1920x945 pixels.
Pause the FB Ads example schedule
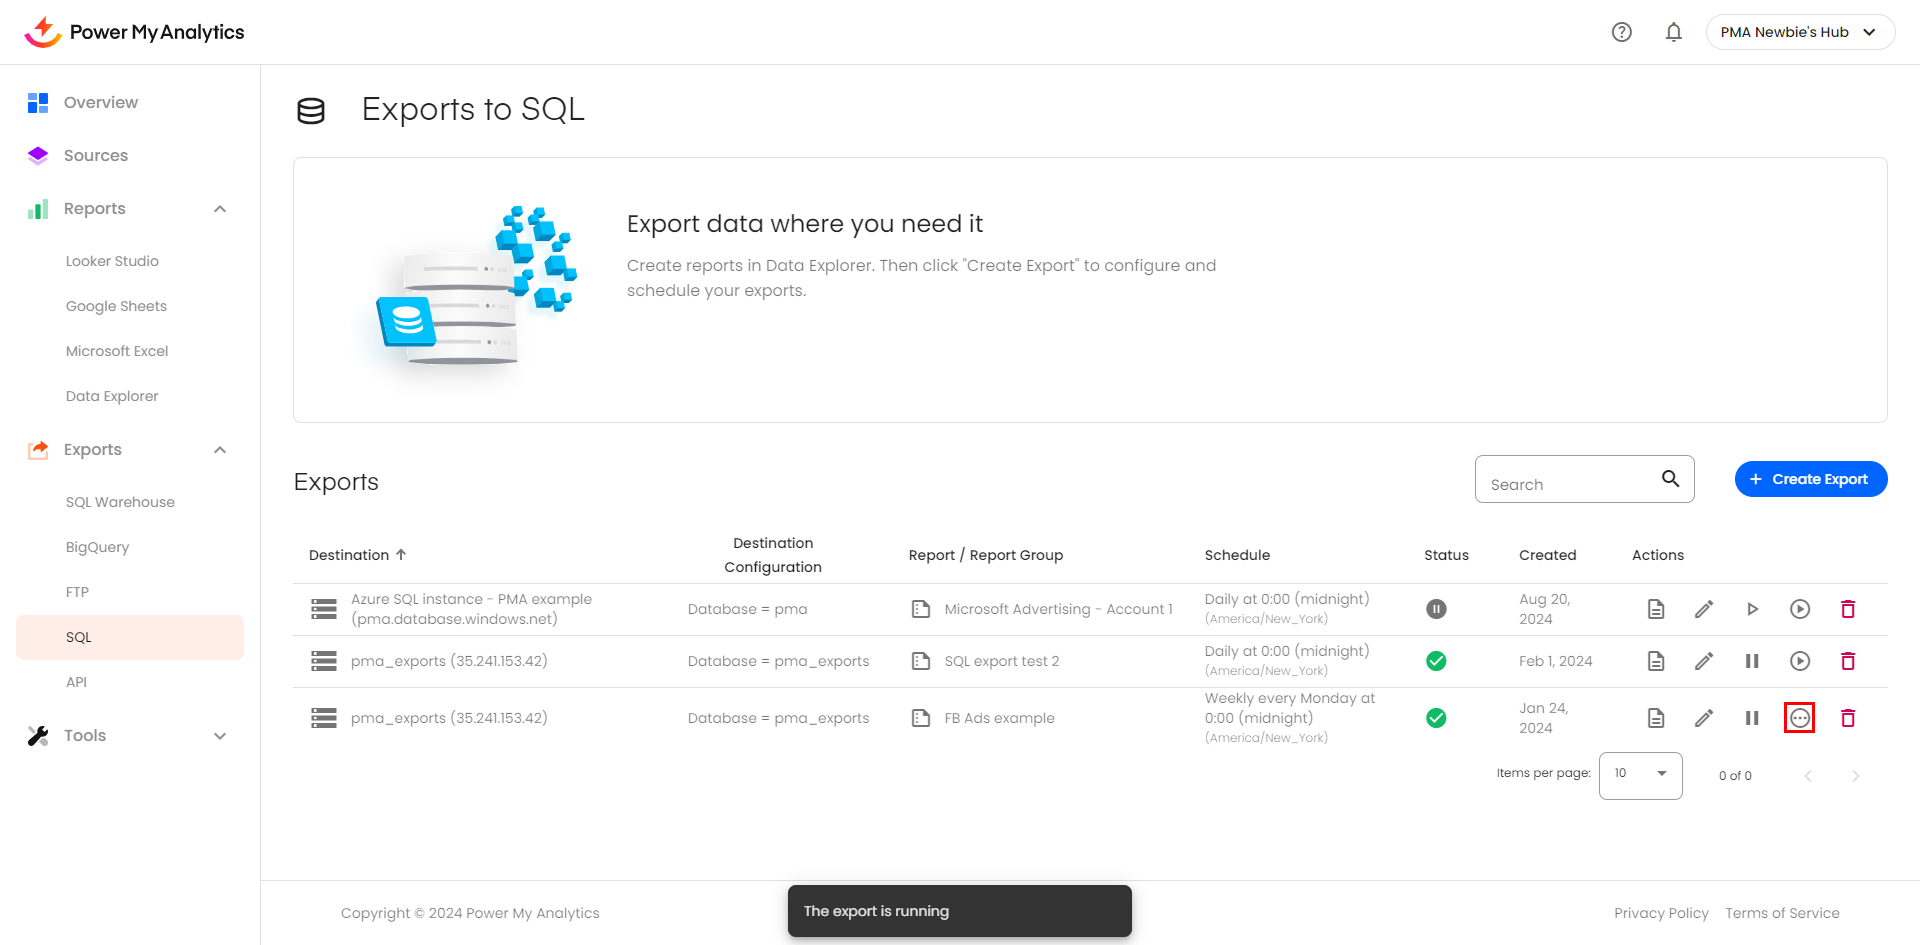pos(1752,718)
